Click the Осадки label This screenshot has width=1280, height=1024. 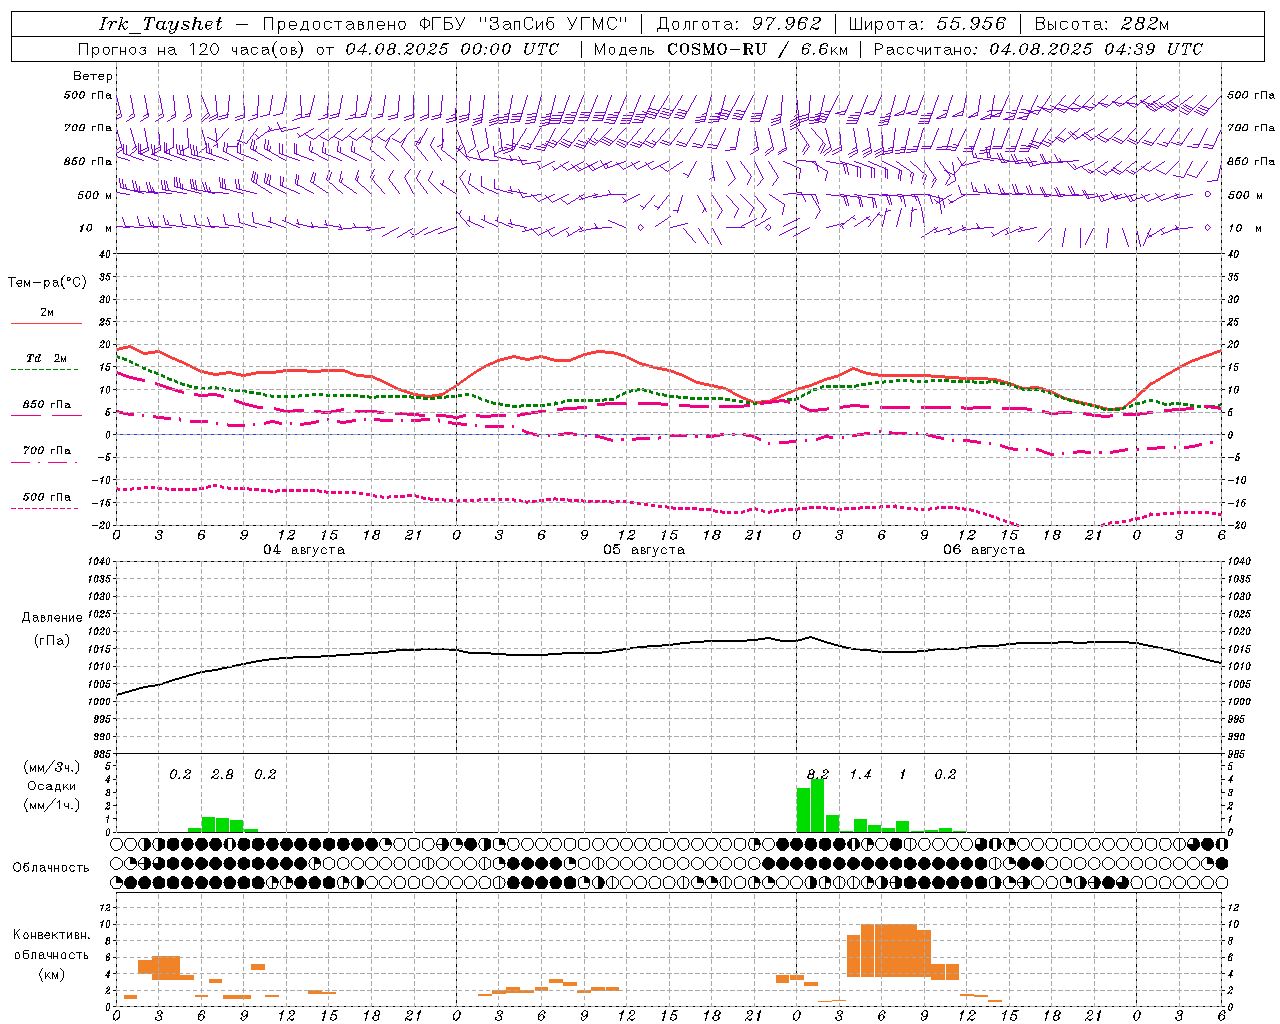52,786
